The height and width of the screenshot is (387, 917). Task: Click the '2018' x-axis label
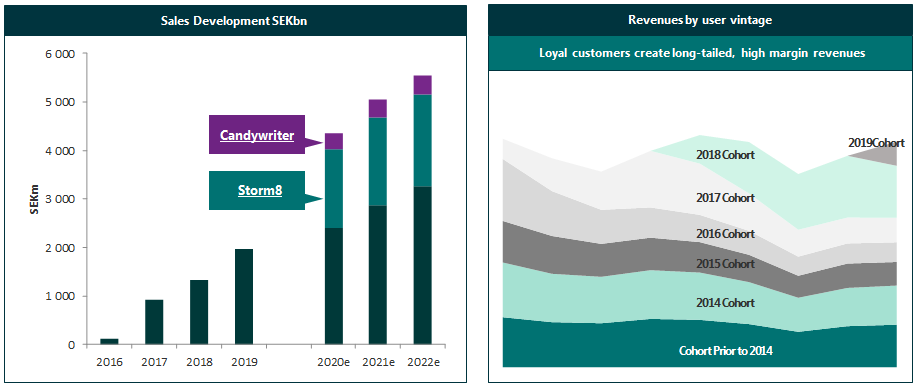point(198,362)
